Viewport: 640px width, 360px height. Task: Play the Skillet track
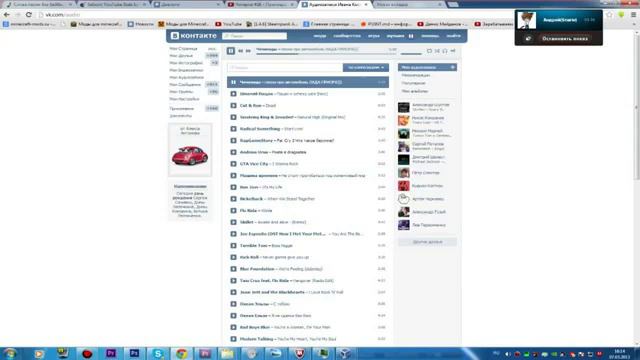pyautogui.click(x=233, y=222)
